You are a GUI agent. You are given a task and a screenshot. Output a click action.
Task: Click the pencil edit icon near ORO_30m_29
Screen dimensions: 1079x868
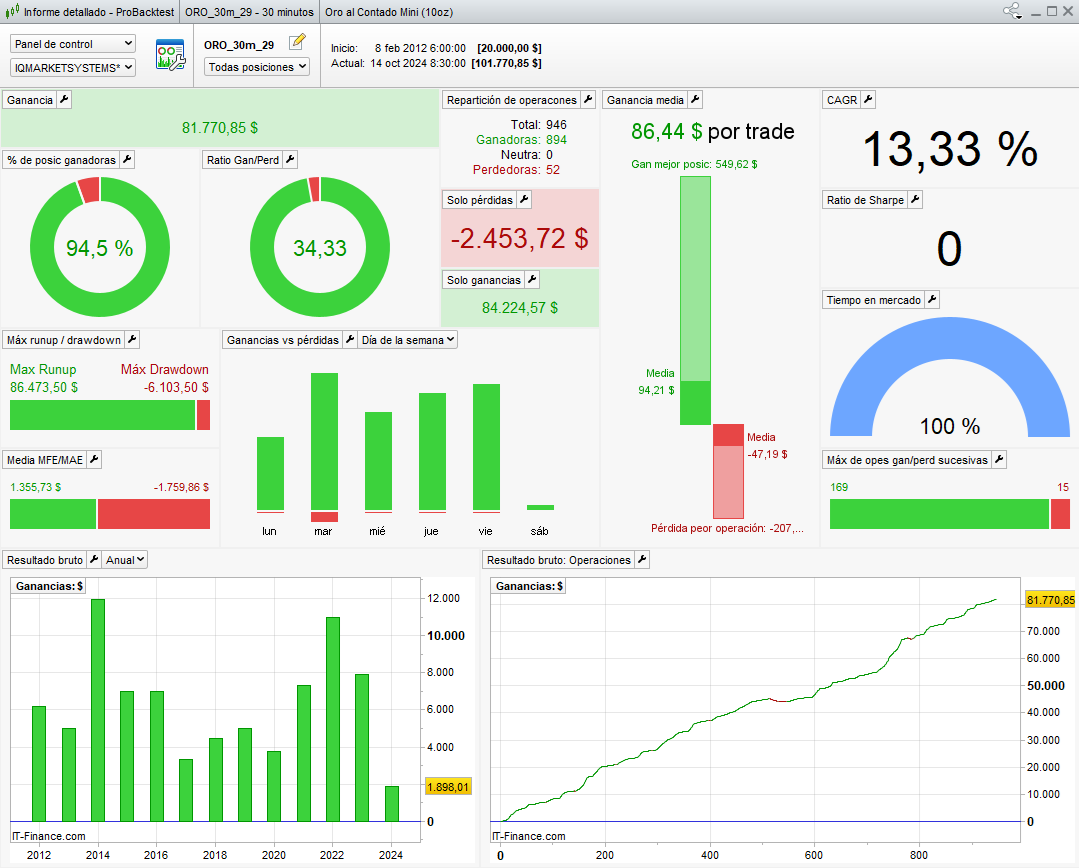(x=297, y=42)
